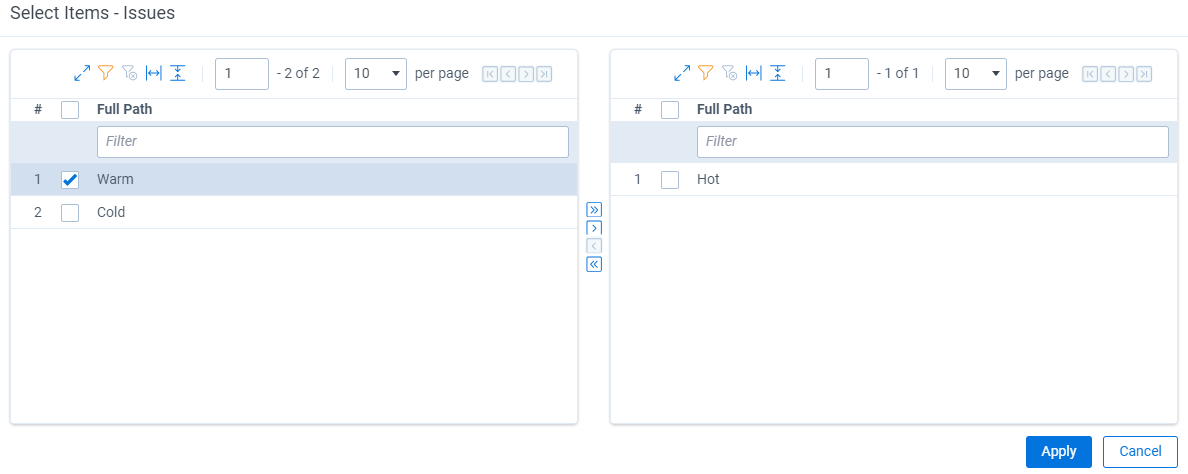1188x474 pixels.
Task: Click expand icon in right panel toolbar
Action: pyautogui.click(x=682, y=73)
